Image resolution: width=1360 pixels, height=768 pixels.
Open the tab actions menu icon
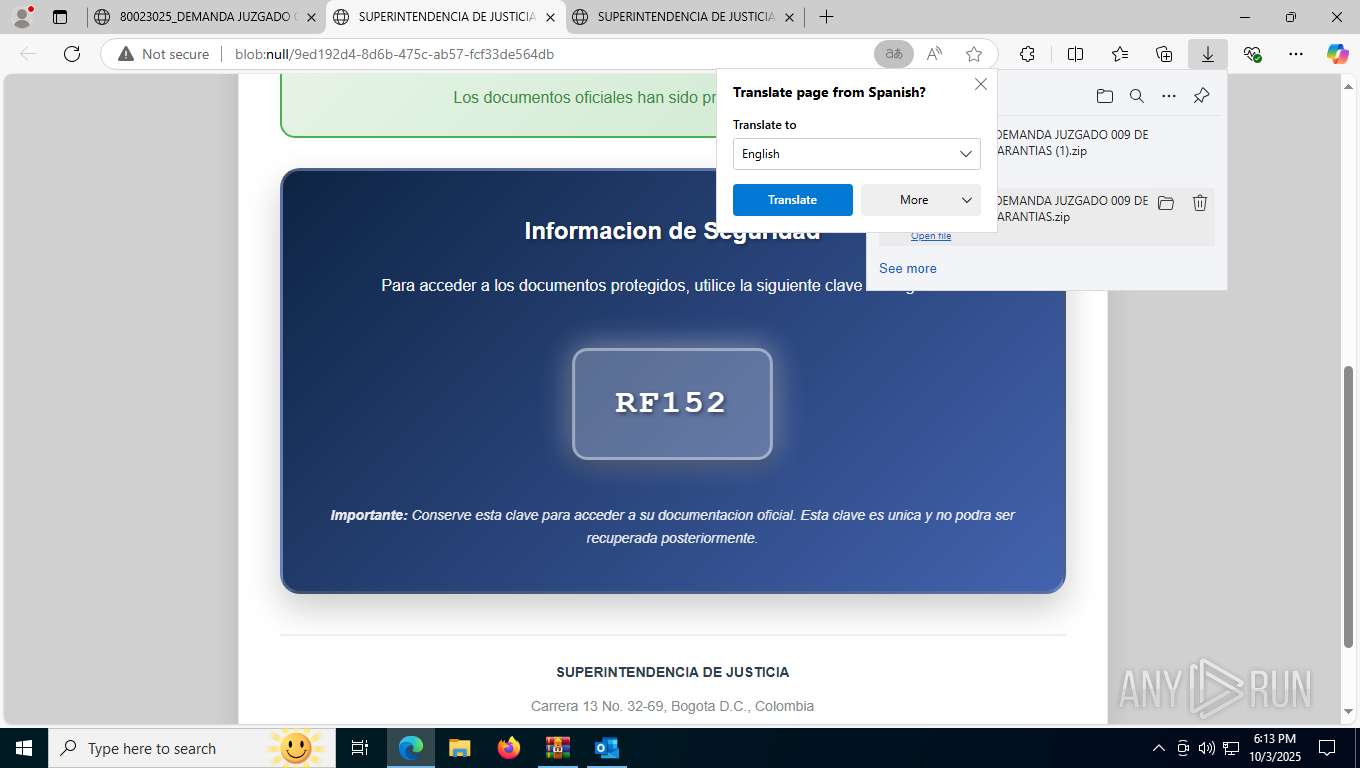60,17
